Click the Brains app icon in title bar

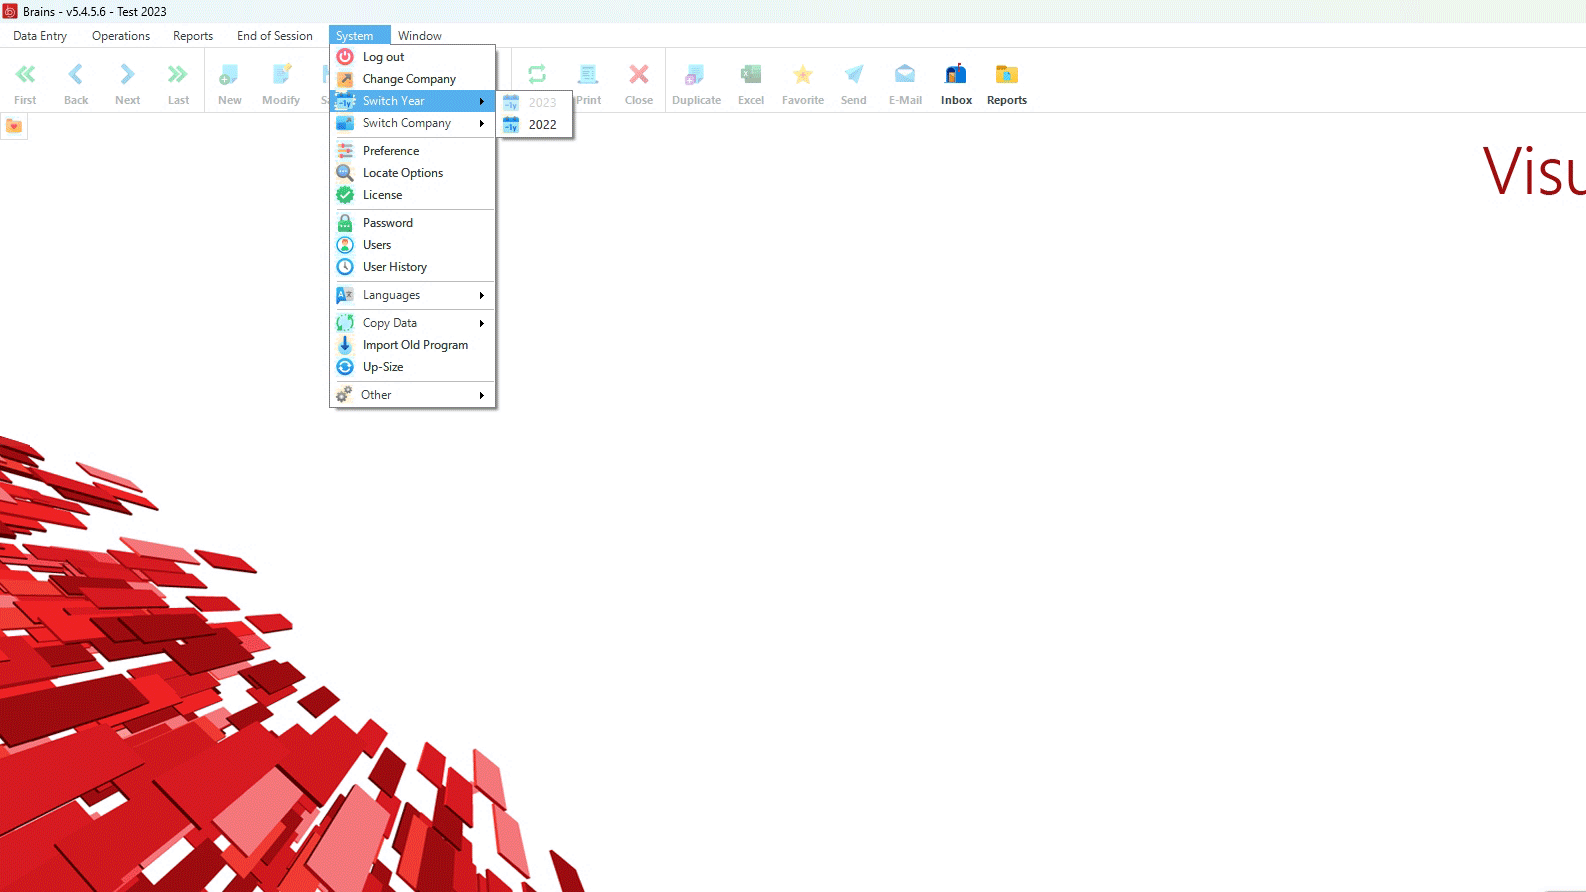[10, 11]
